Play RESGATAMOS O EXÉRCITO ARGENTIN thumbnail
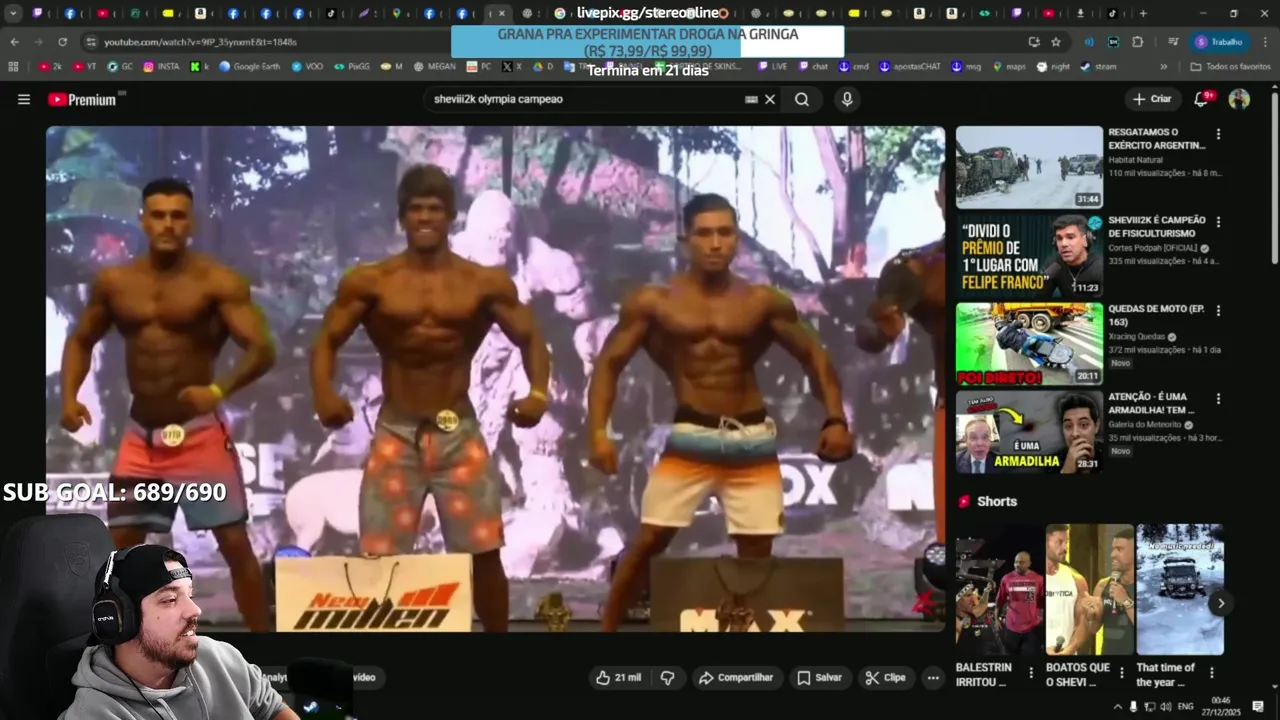 pos(1029,167)
